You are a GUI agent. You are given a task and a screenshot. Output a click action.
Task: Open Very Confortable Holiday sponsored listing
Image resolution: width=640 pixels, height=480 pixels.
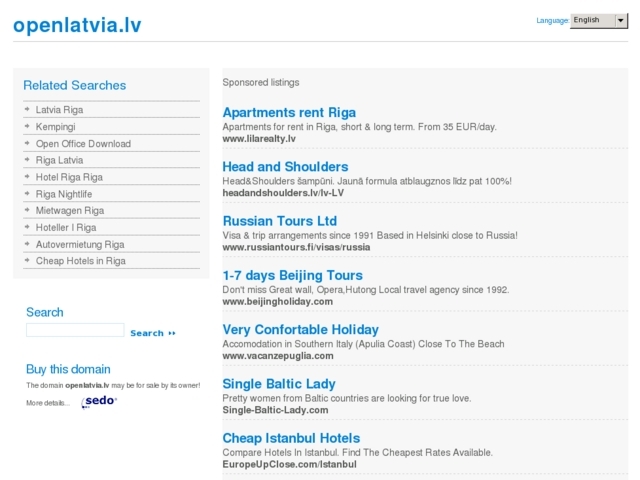click(300, 329)
